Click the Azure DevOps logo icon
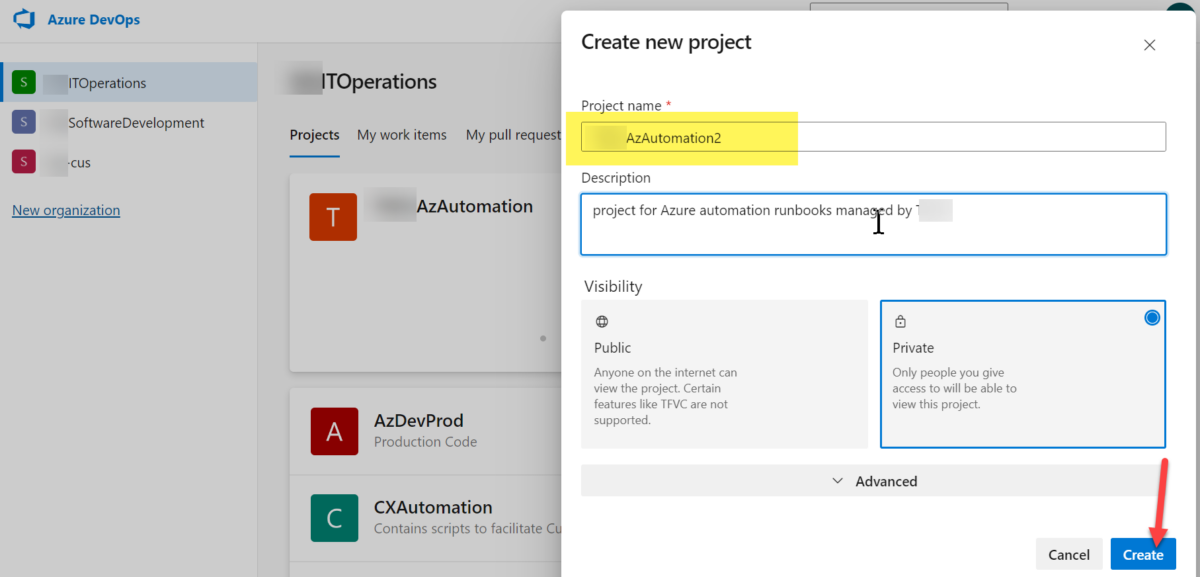 pyautogui.click(x=24, y=20)
